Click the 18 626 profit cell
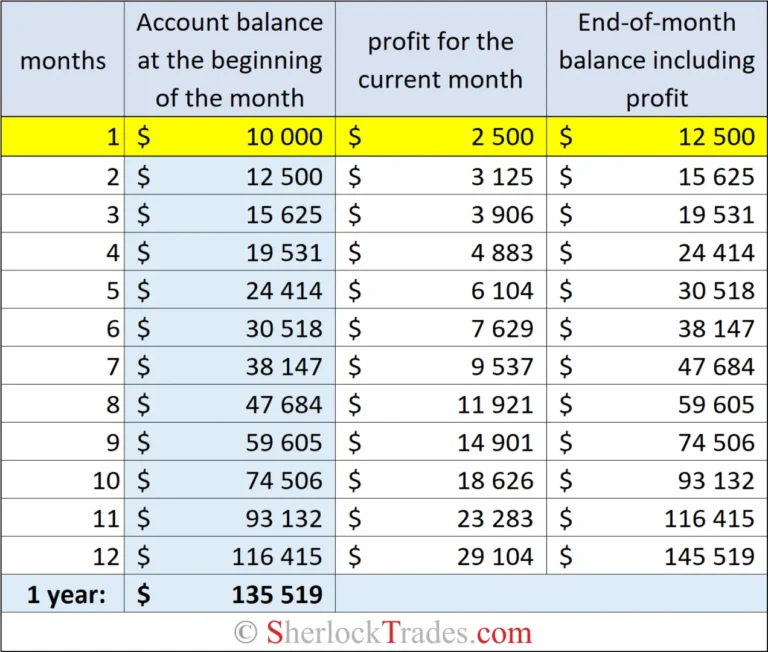The image size is (768, 652). pos(440,481)
